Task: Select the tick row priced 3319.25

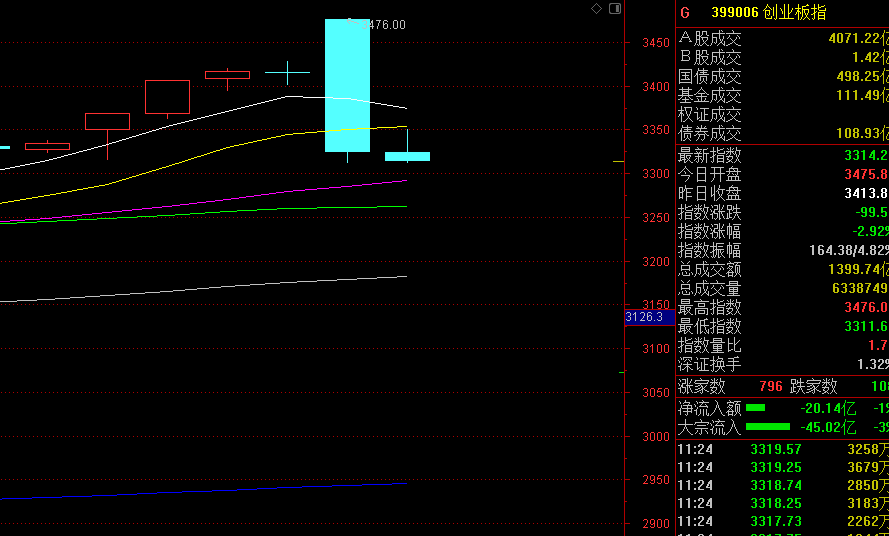Action: tap(783, 467)
